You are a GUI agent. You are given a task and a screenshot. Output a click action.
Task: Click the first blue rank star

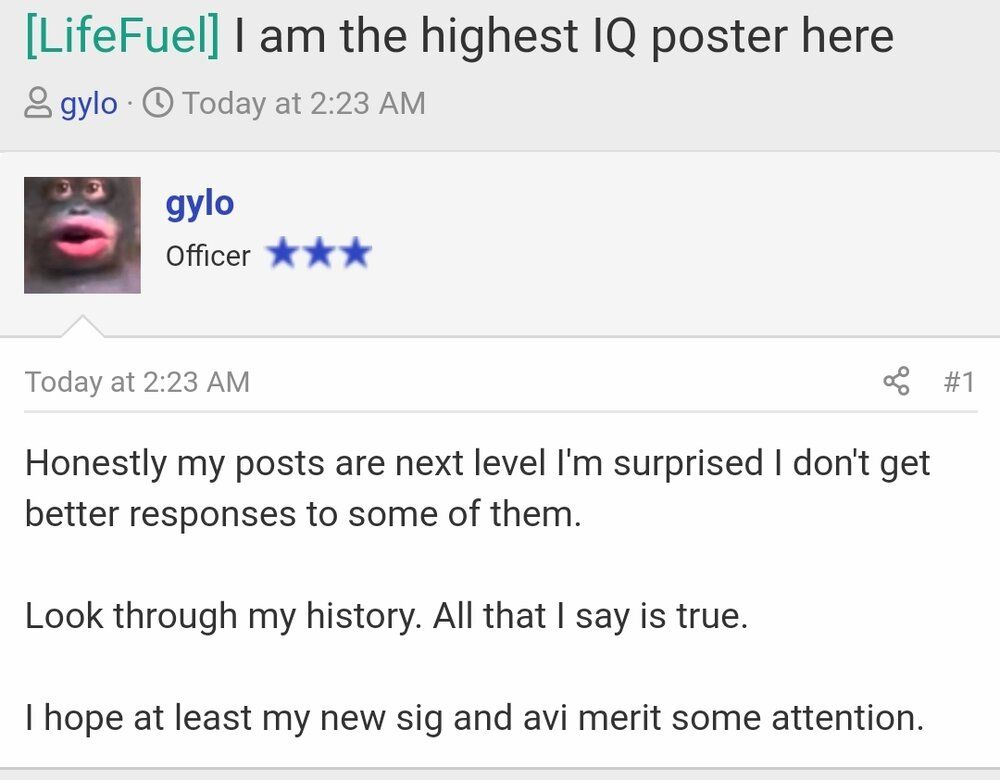[281, 253]
